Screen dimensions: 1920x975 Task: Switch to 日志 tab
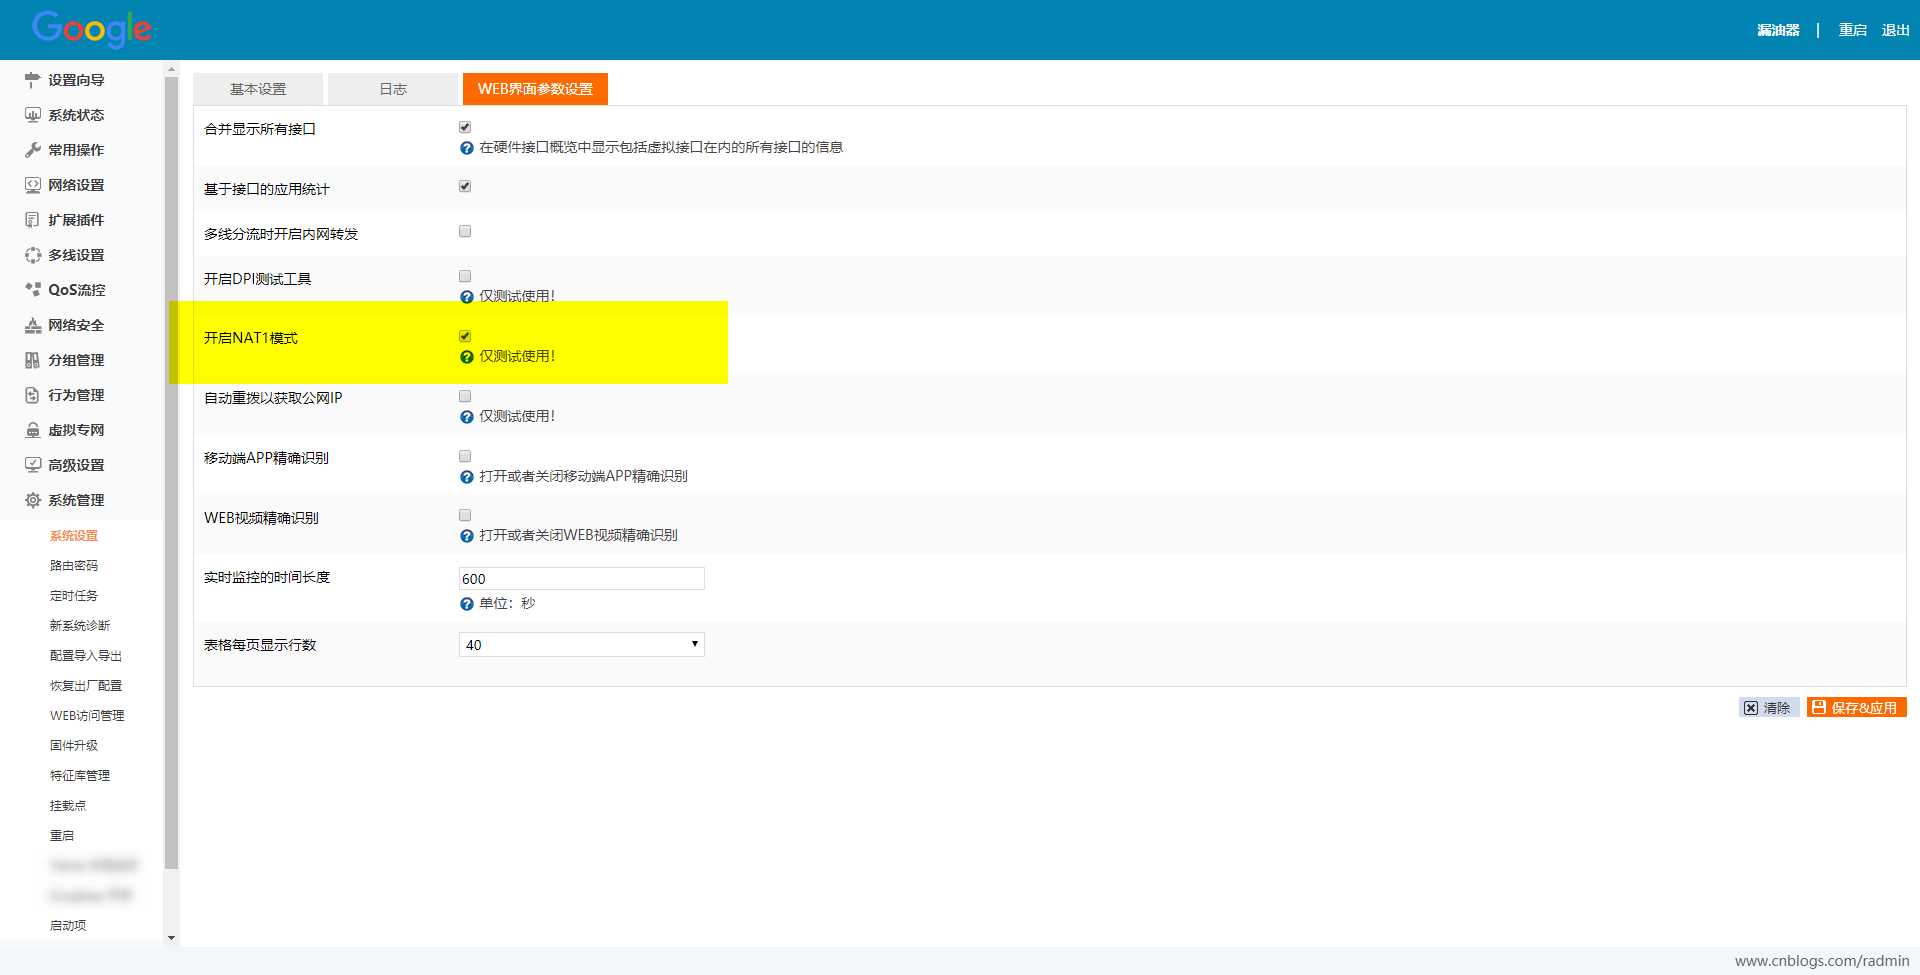pos(393,89)
